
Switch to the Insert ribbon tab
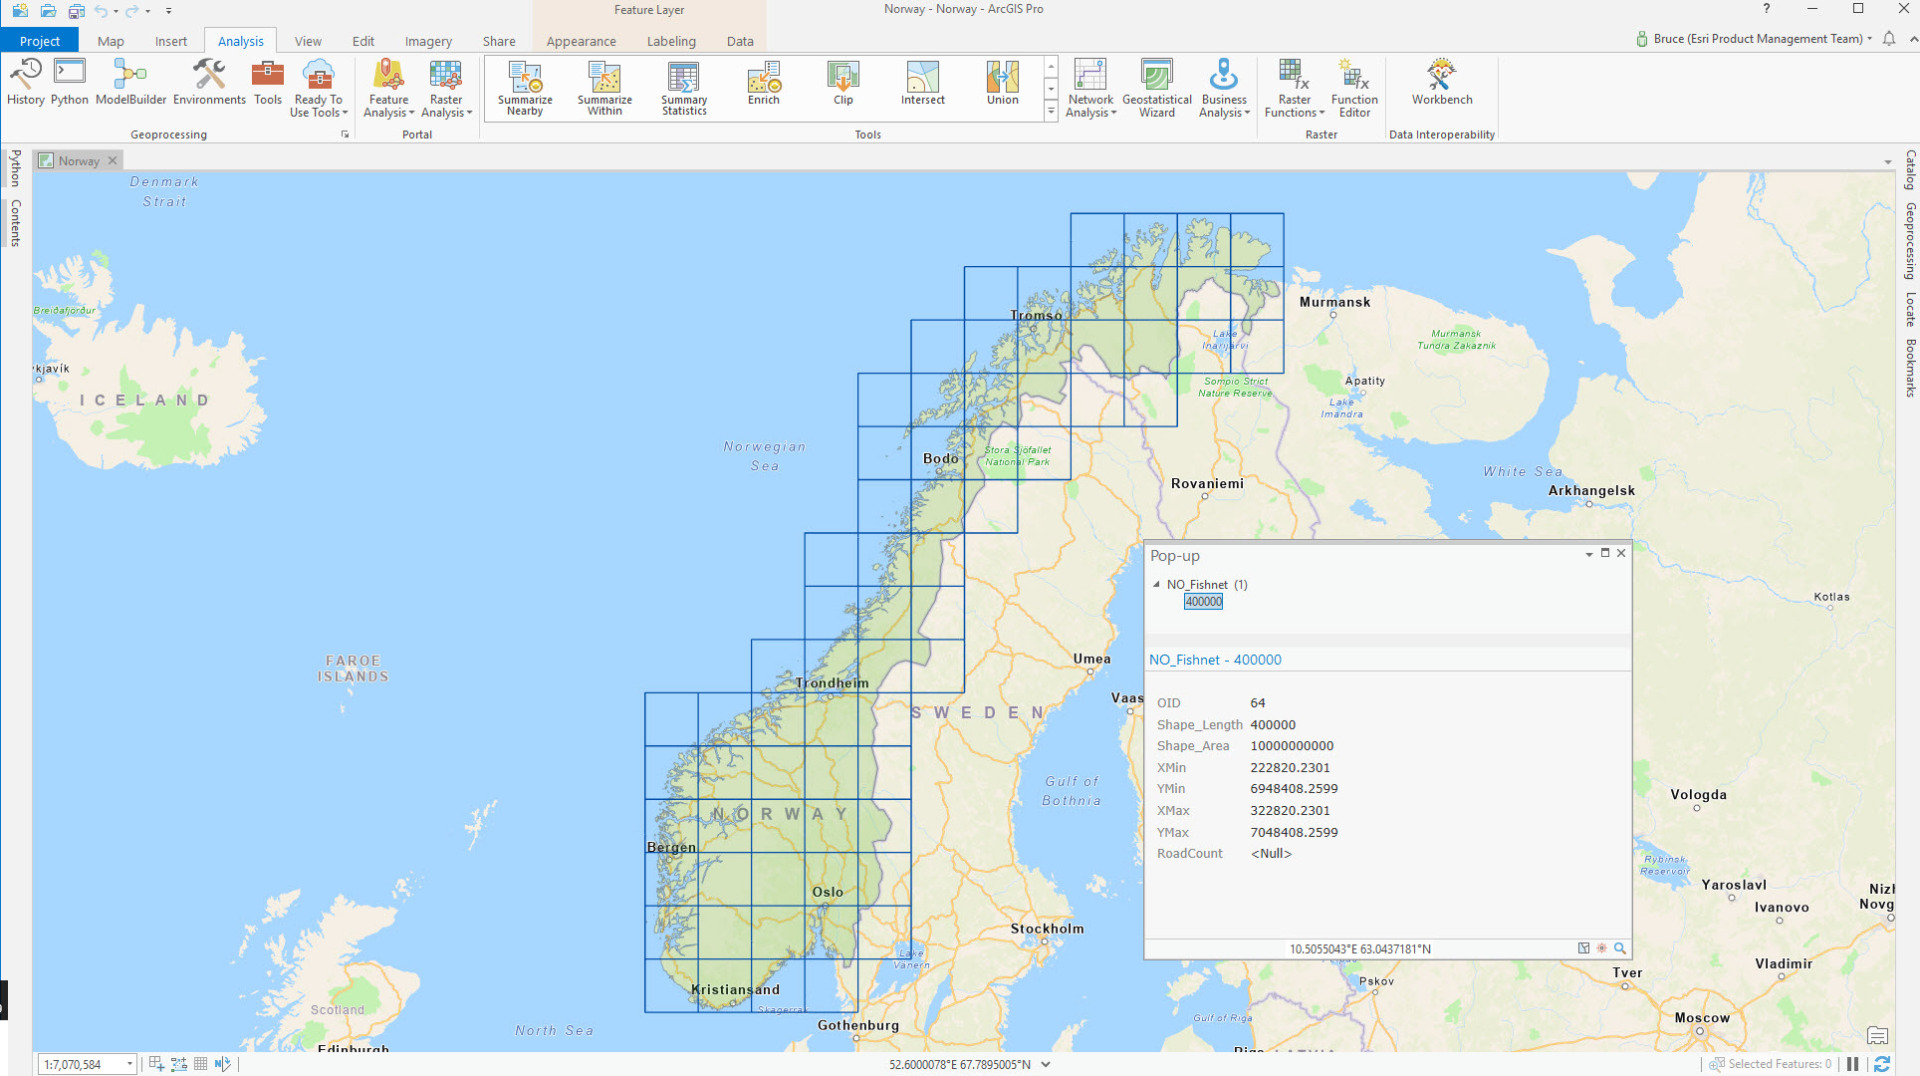click(x=171, y=41)
